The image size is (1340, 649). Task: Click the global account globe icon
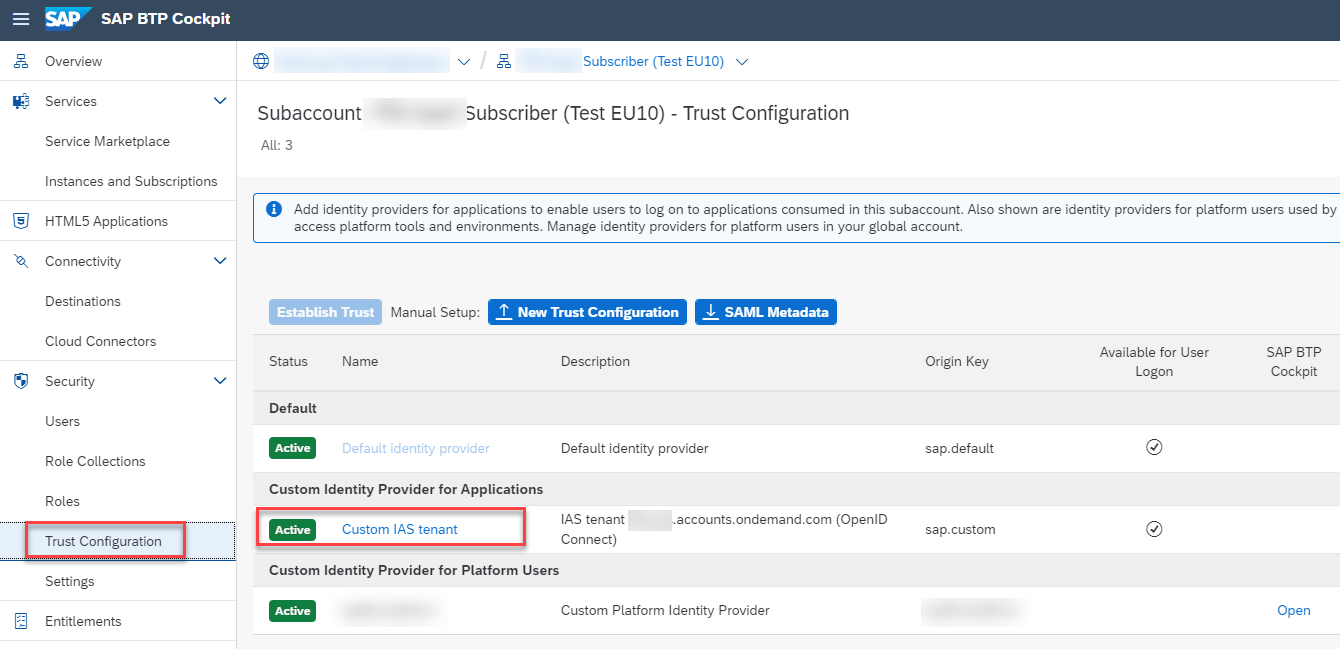(x=261, y=61)
